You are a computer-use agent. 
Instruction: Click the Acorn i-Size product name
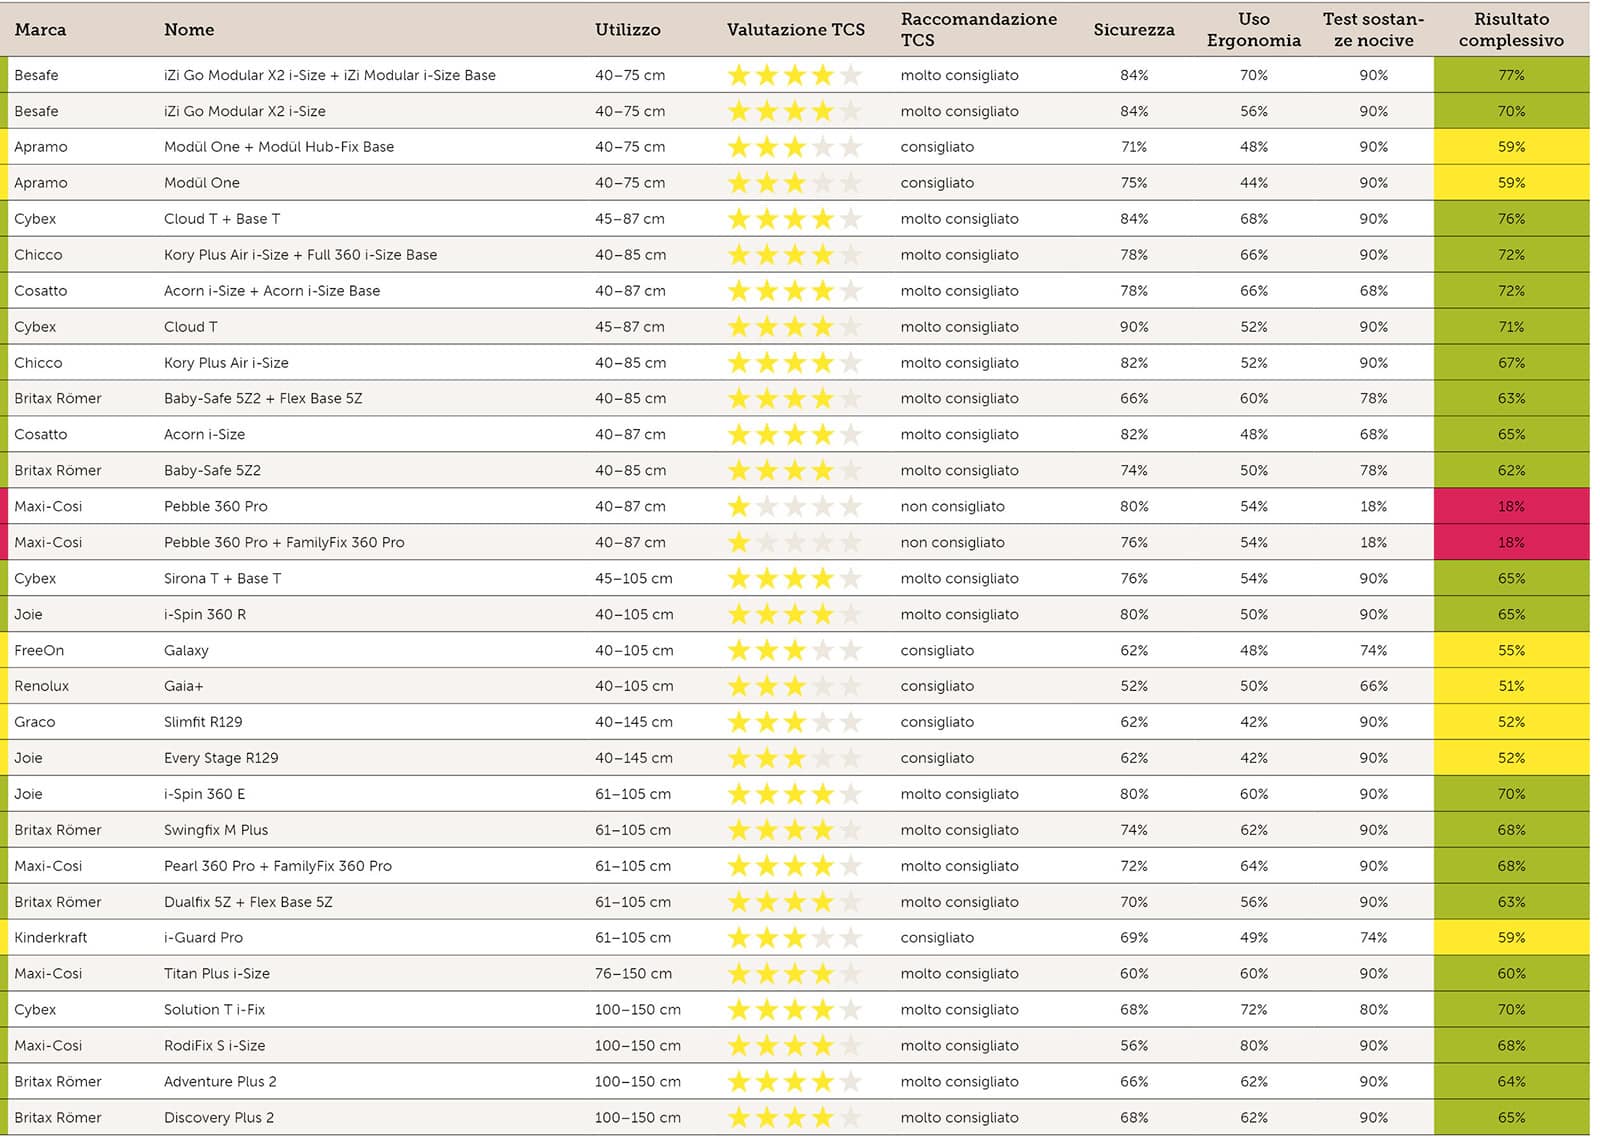[x=205, y=434]
